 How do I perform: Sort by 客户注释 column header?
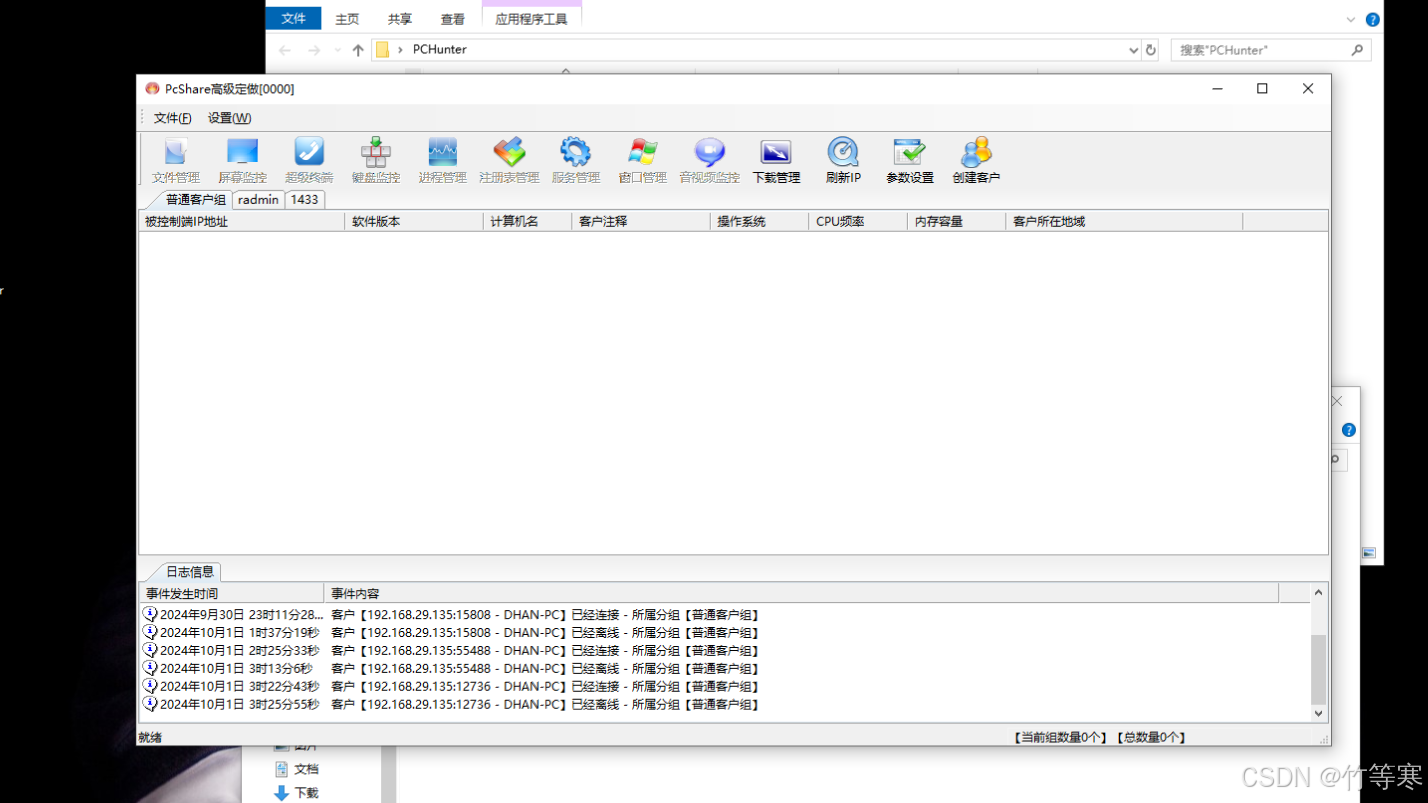[640, 222]
